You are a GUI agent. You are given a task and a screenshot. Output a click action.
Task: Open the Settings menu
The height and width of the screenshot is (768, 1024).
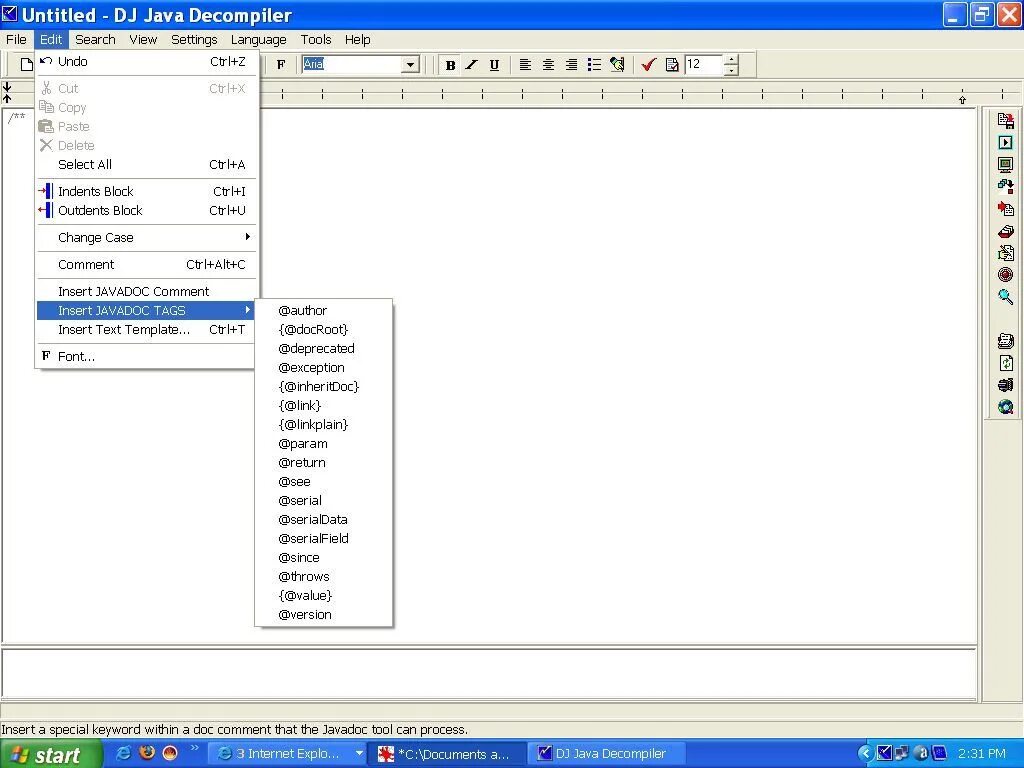coord(194,39)
